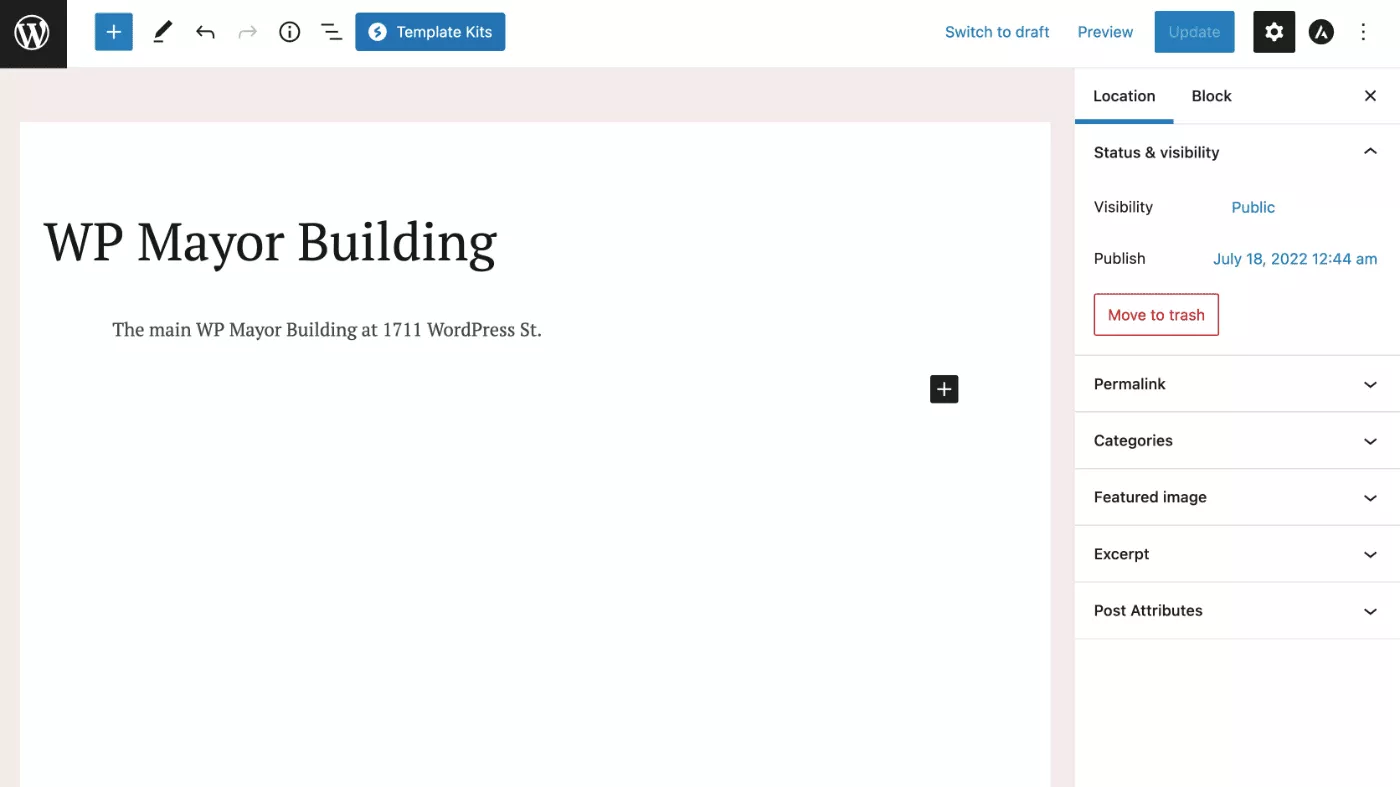
Task: Preview the post
Action: [x=1105, y=32]
